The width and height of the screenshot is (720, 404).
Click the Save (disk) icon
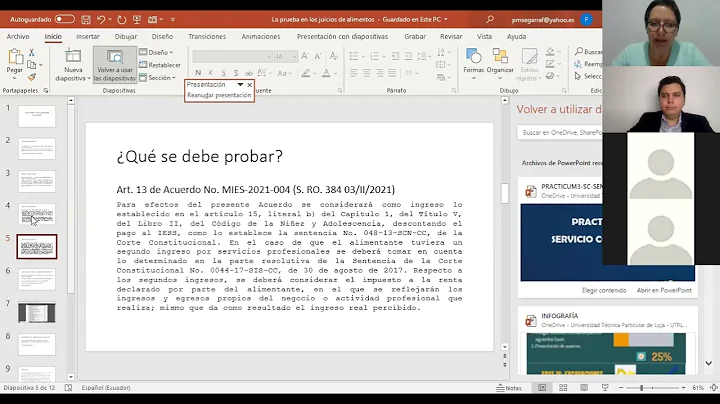[86, 20]
